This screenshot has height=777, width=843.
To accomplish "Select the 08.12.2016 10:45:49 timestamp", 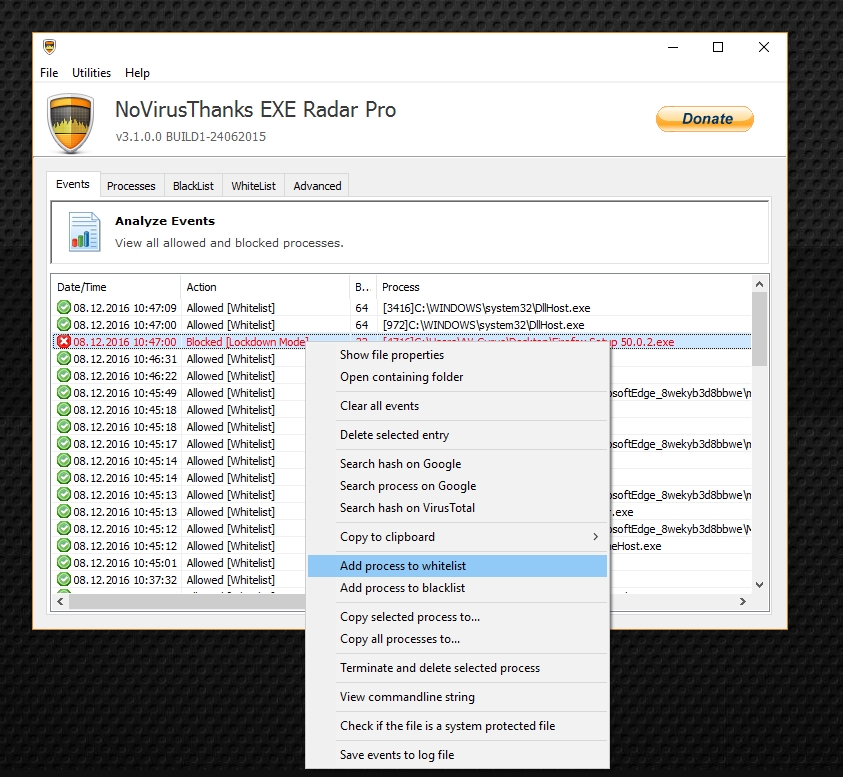I will 125,393.
